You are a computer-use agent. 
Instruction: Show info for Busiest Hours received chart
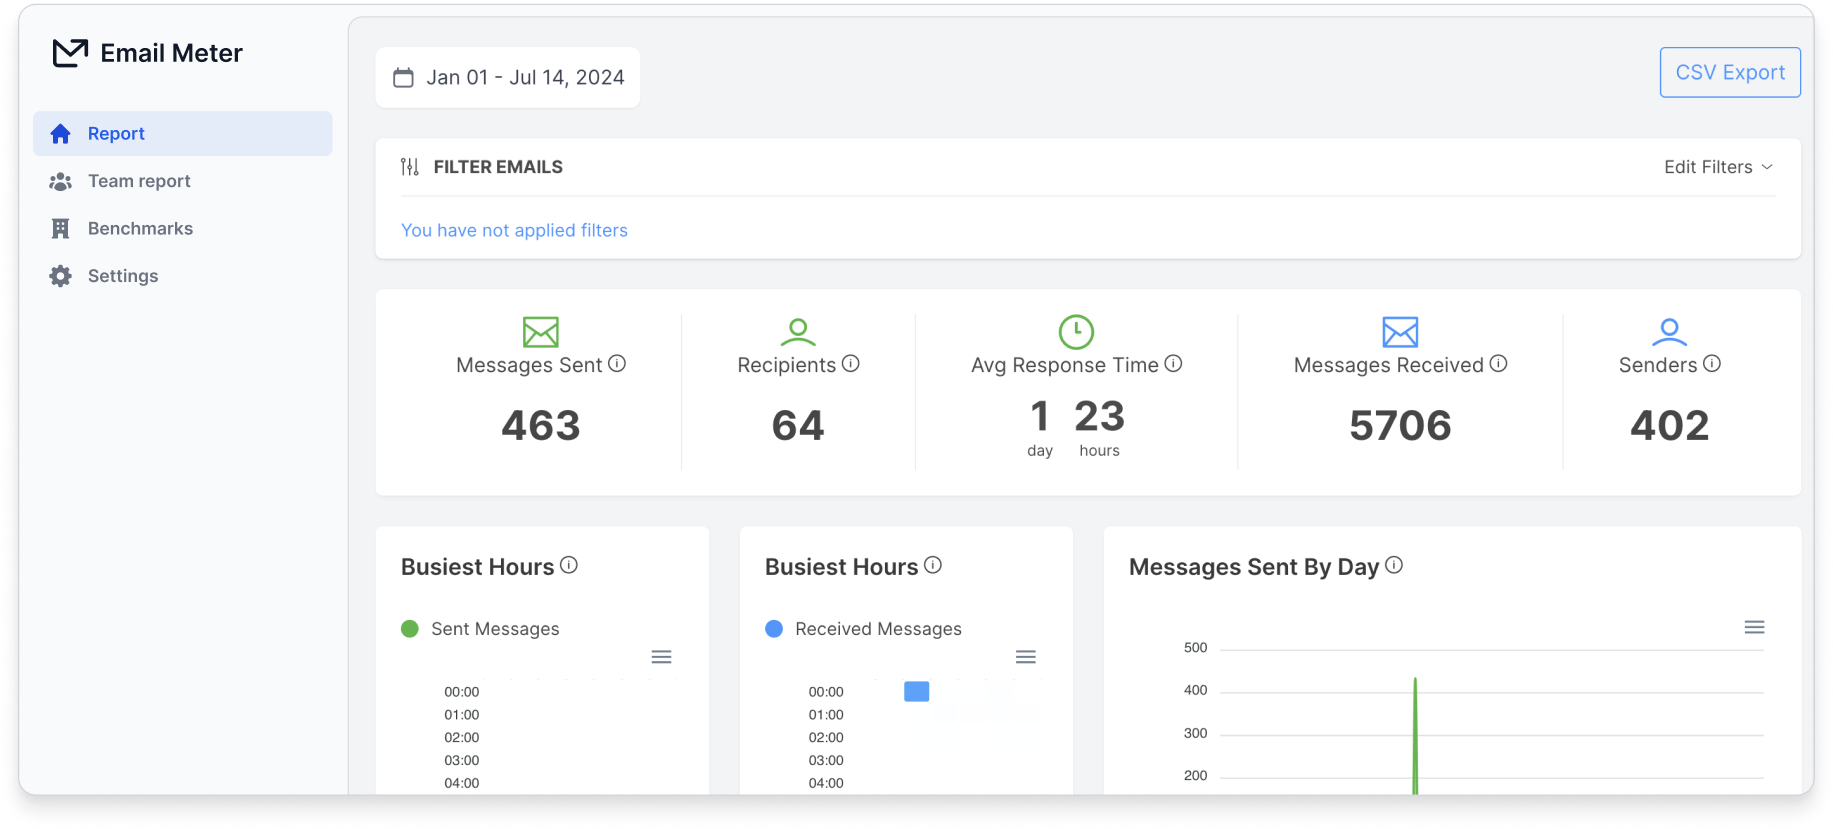(933, 565)
